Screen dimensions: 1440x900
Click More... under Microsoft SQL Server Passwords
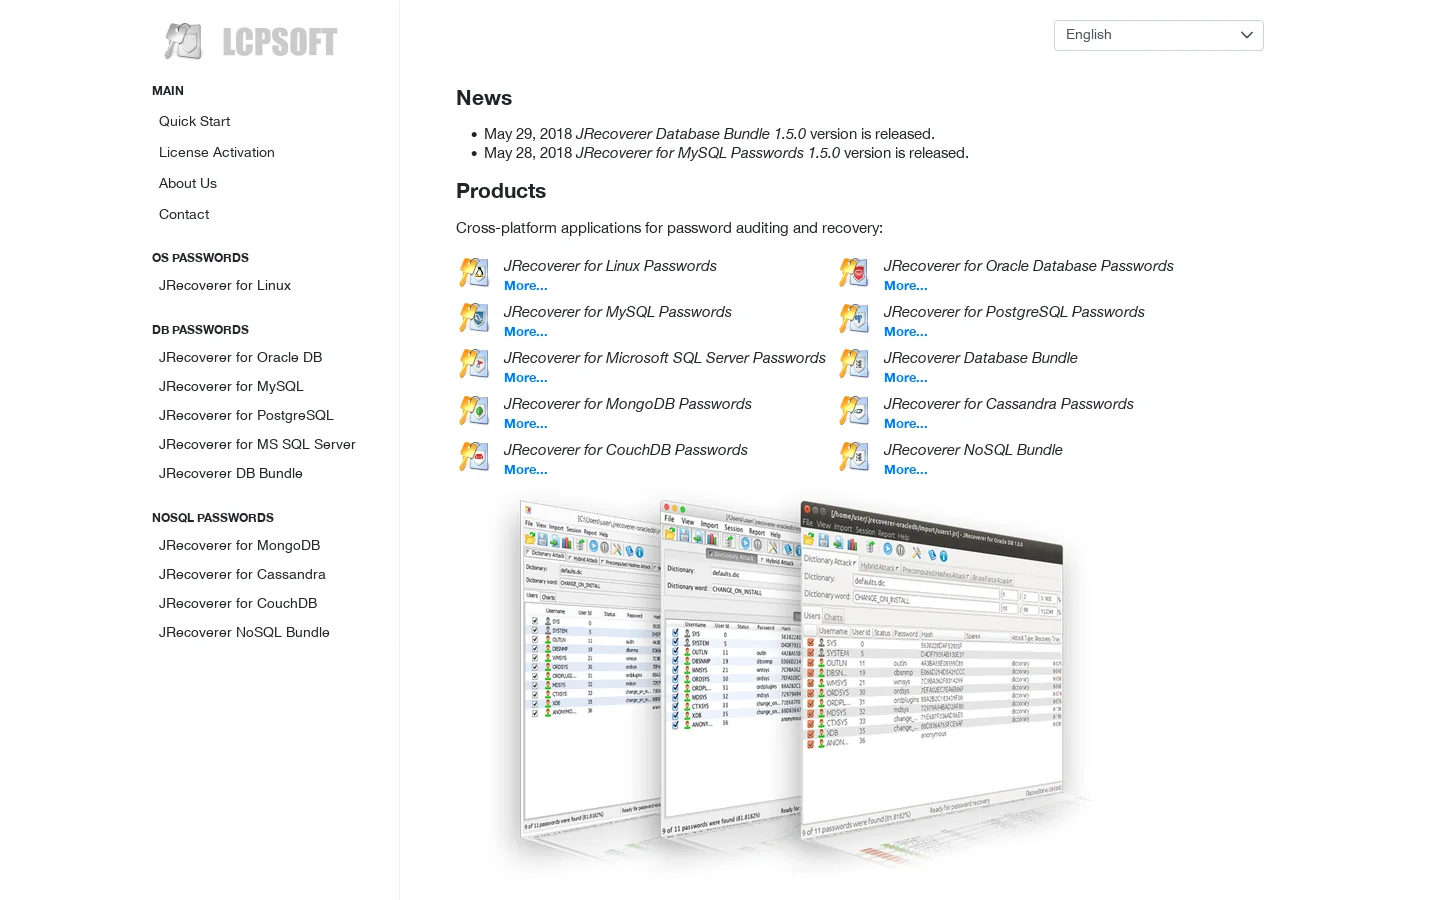click(x=525, y=378)
